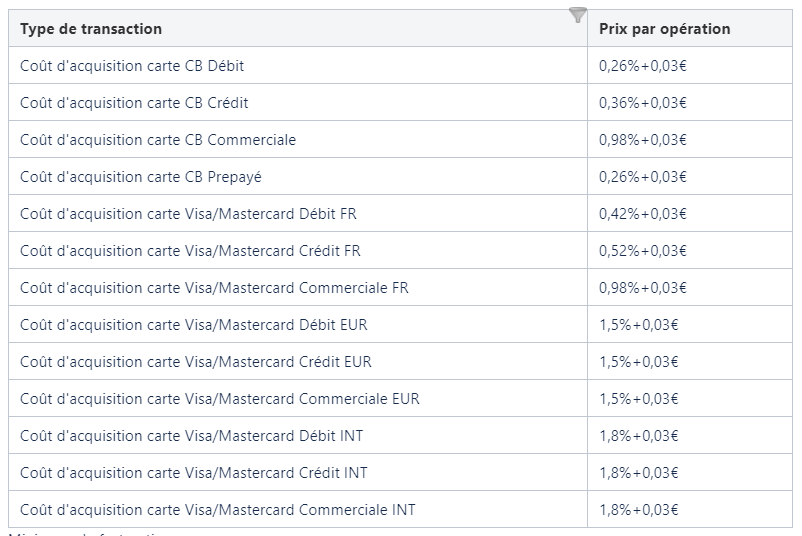Click the Visa/Mastercard Commerciale FR row label
802x536 pixels.
214,288
